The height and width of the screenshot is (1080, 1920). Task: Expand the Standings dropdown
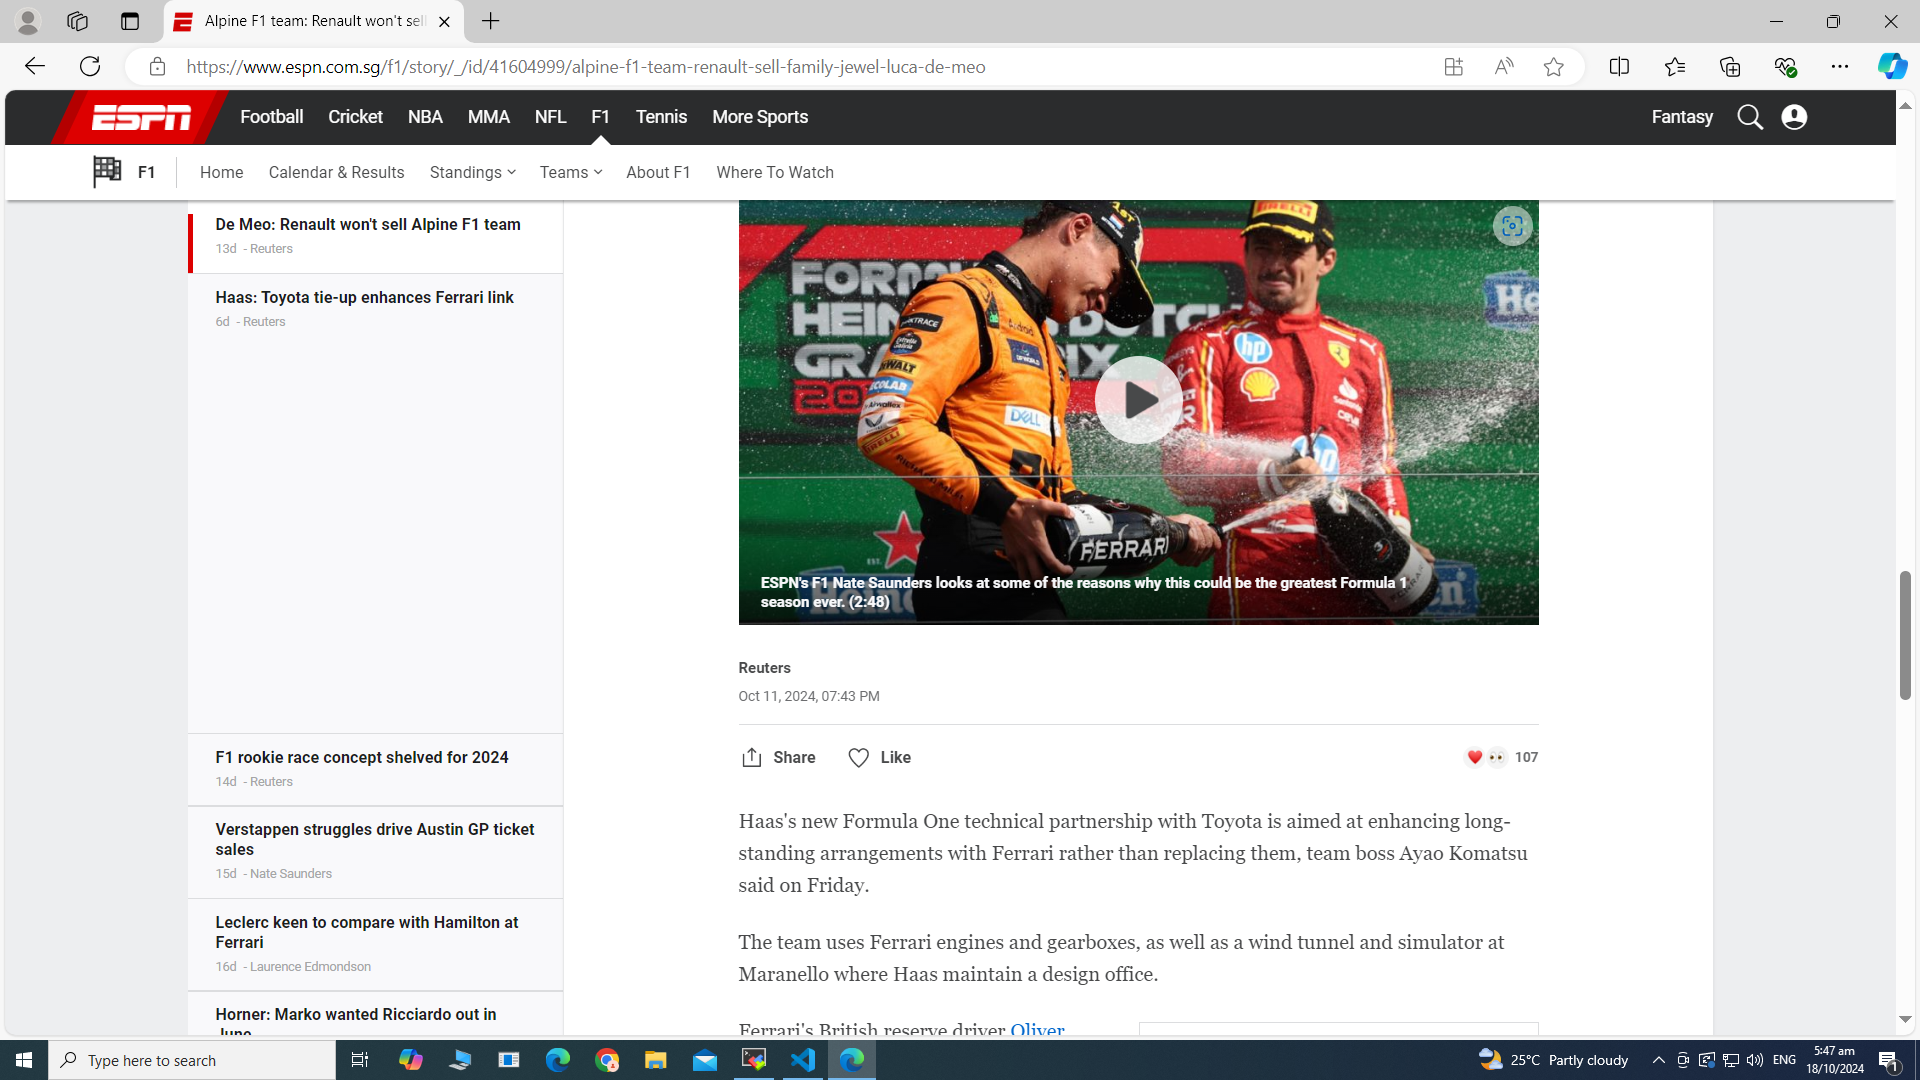click(473, 173)
